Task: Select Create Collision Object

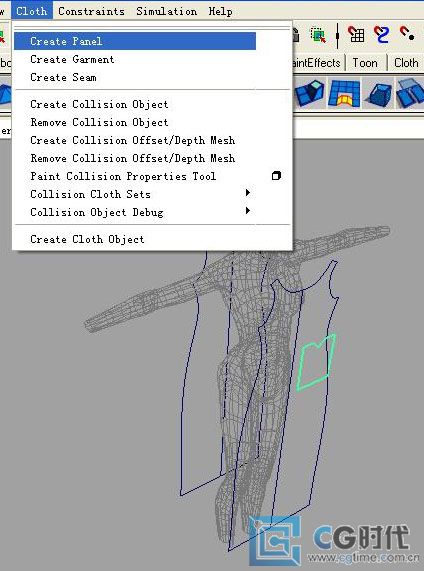Action: [99, 104]
